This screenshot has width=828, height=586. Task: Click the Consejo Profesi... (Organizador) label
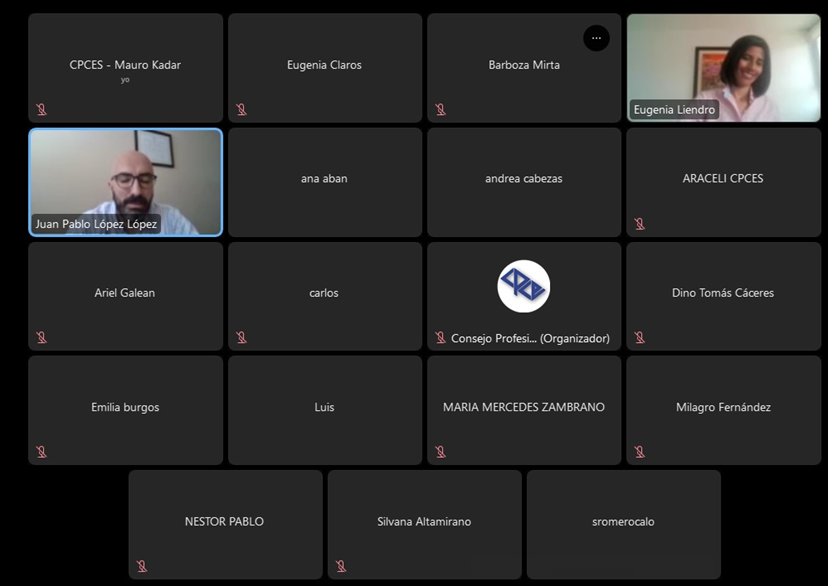coord(530,338)
